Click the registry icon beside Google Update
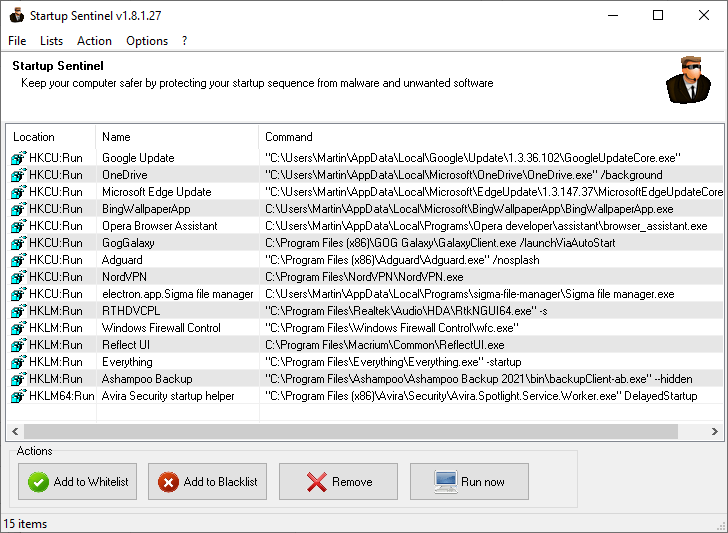728x533 pixels. tap(18, 158)
